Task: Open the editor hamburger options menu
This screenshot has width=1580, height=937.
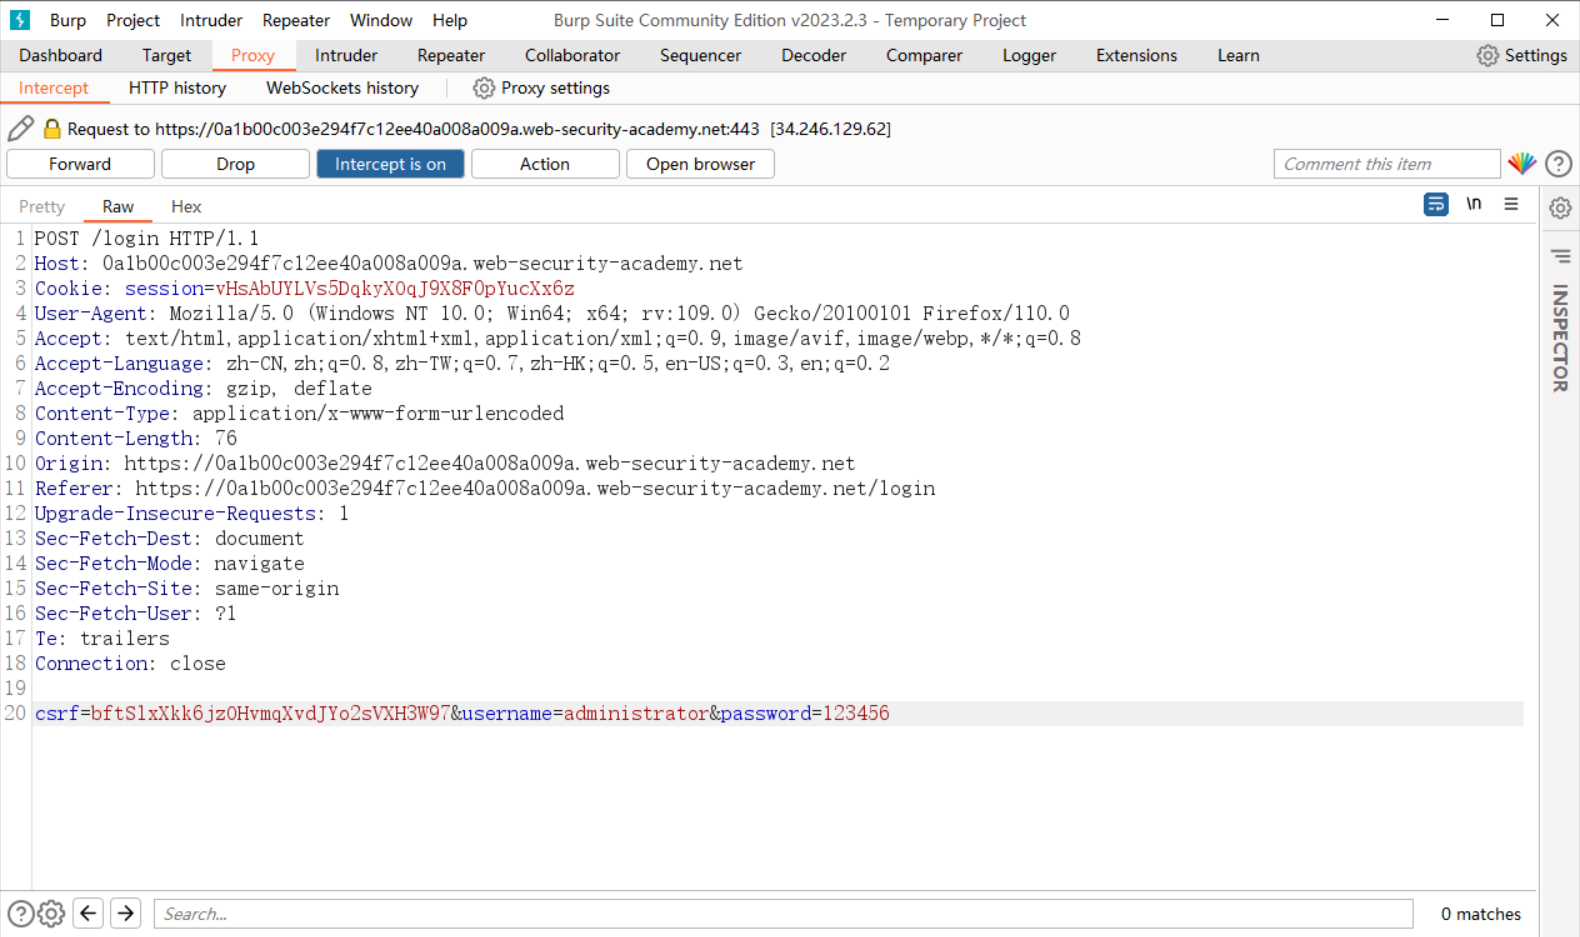Action: (x=1511, y=204)
